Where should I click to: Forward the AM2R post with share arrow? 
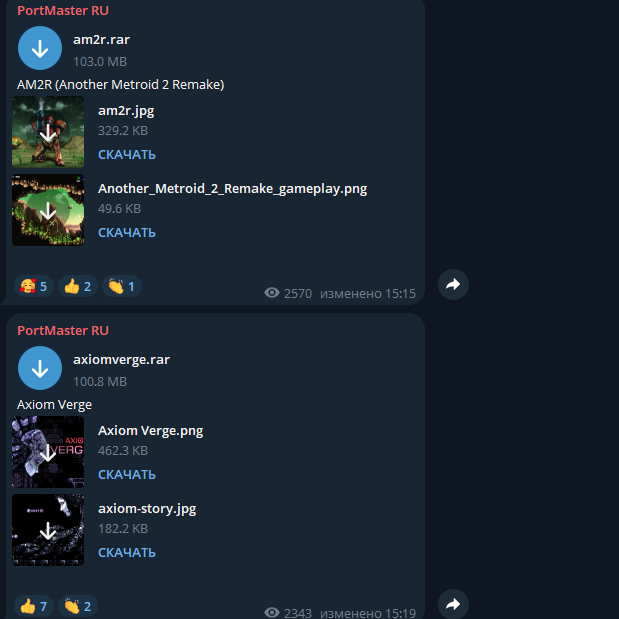pyautogui.click(x=453, y=284)
